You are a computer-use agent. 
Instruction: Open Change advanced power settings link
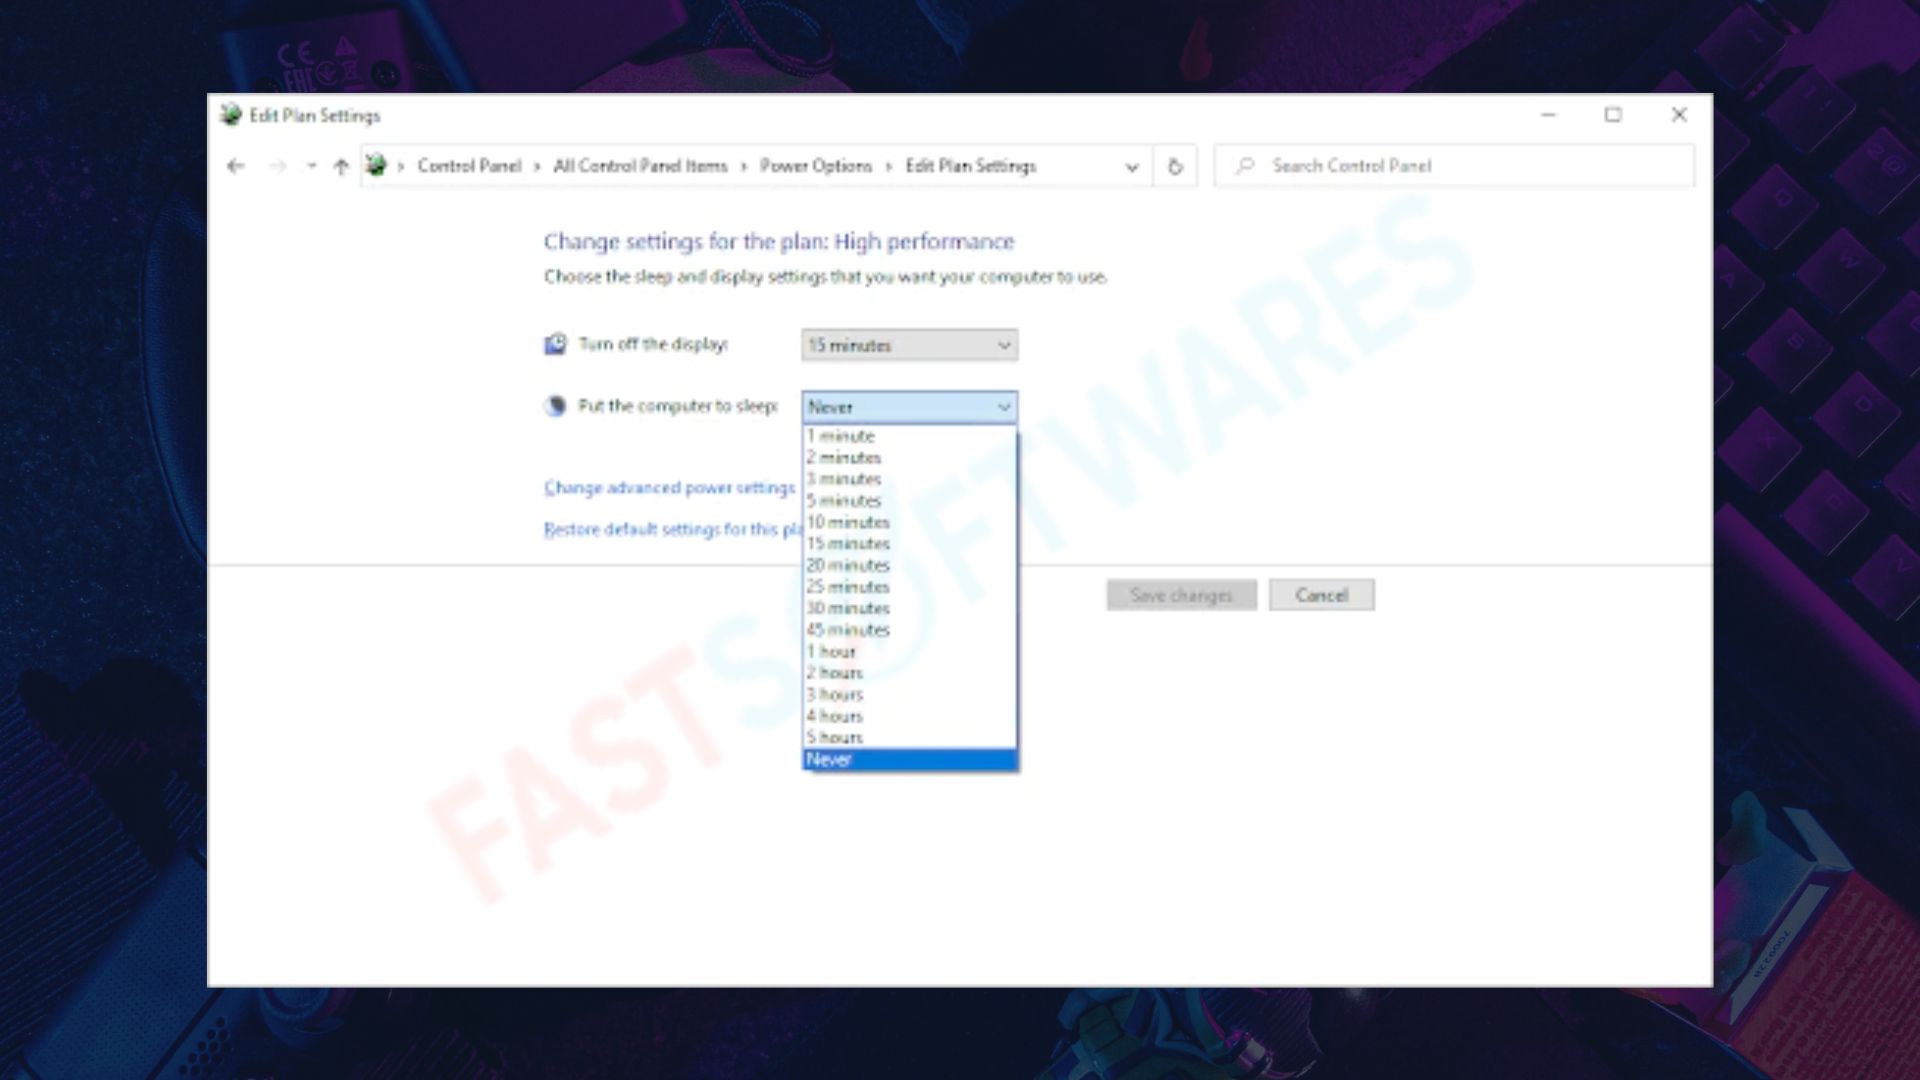click(669, 488)
